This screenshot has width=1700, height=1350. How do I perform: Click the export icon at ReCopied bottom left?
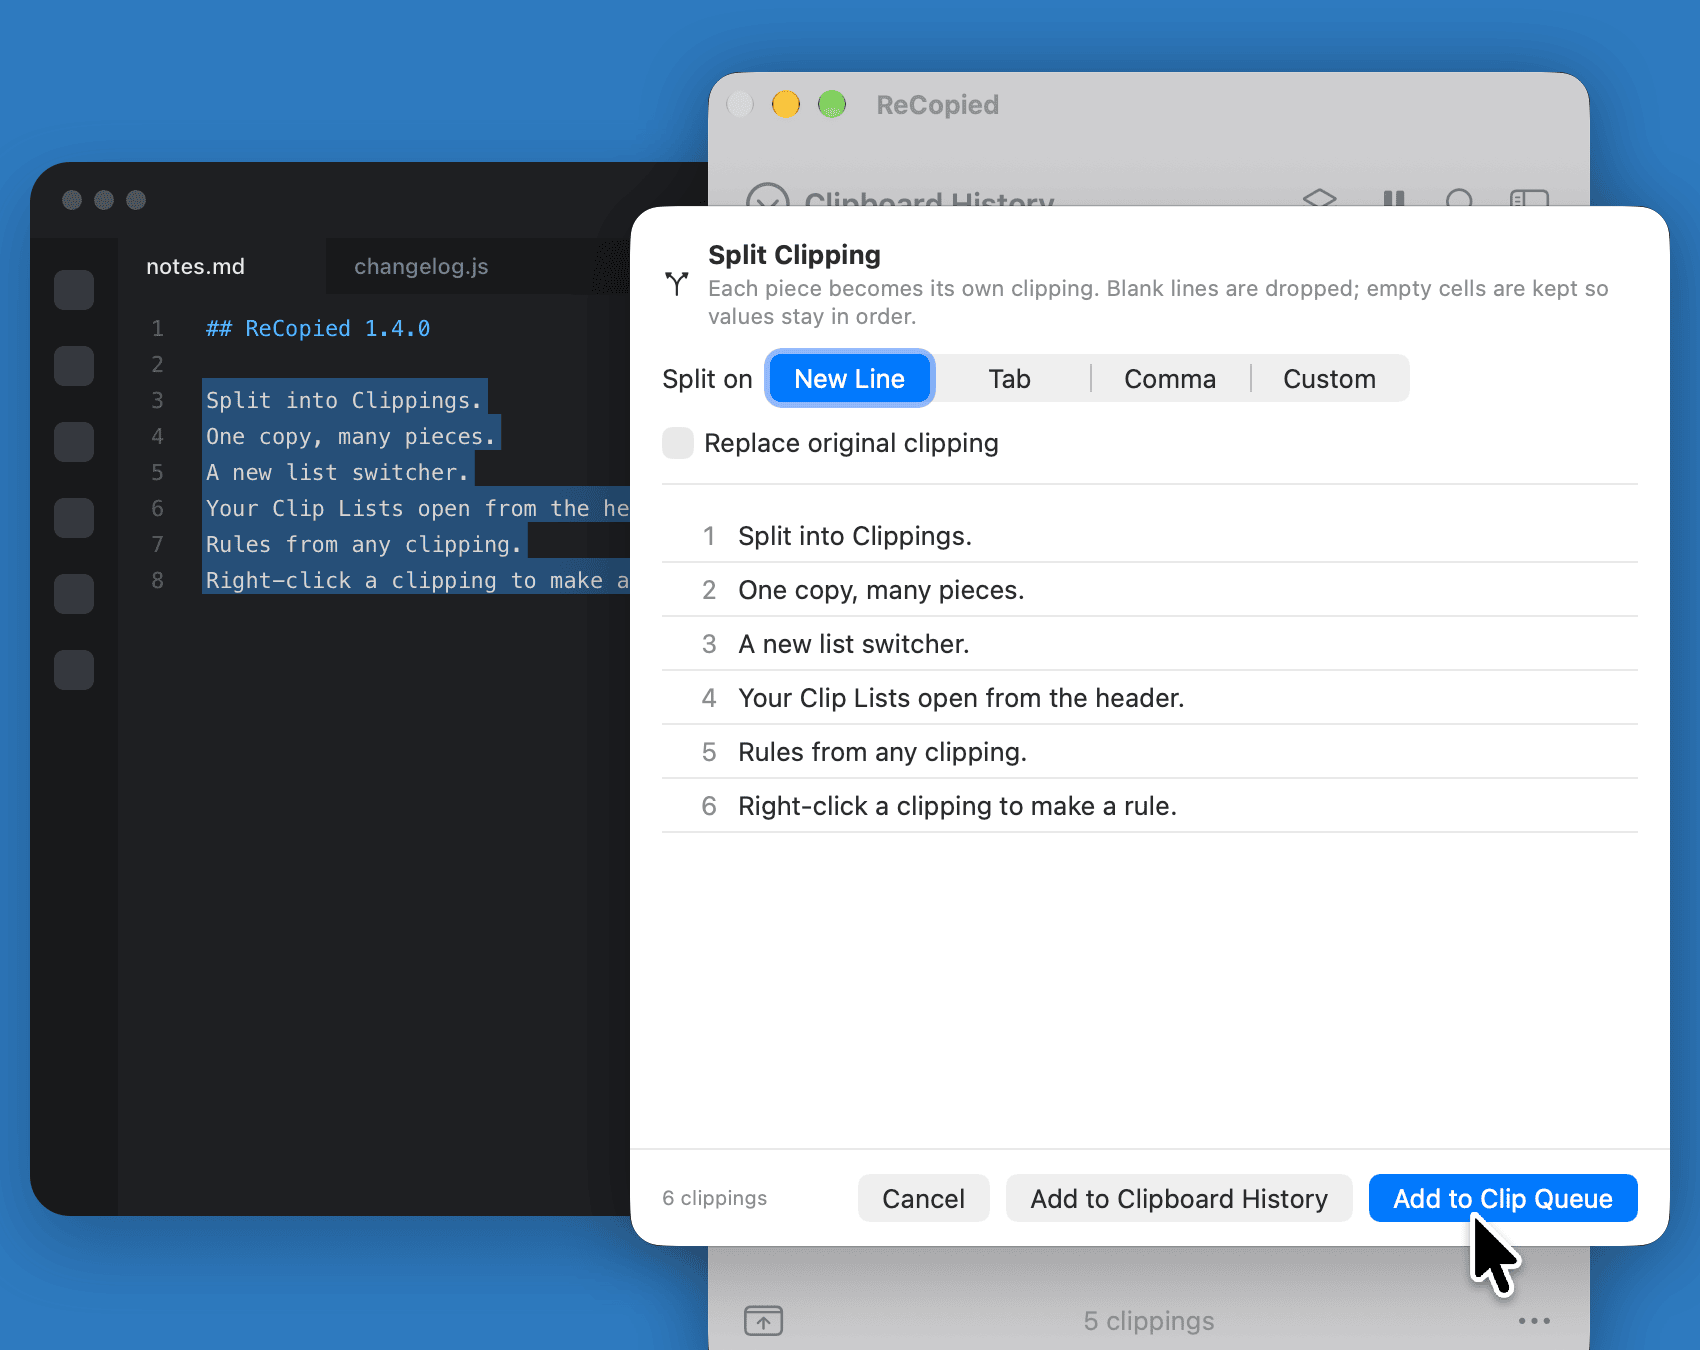(764, 1320)
